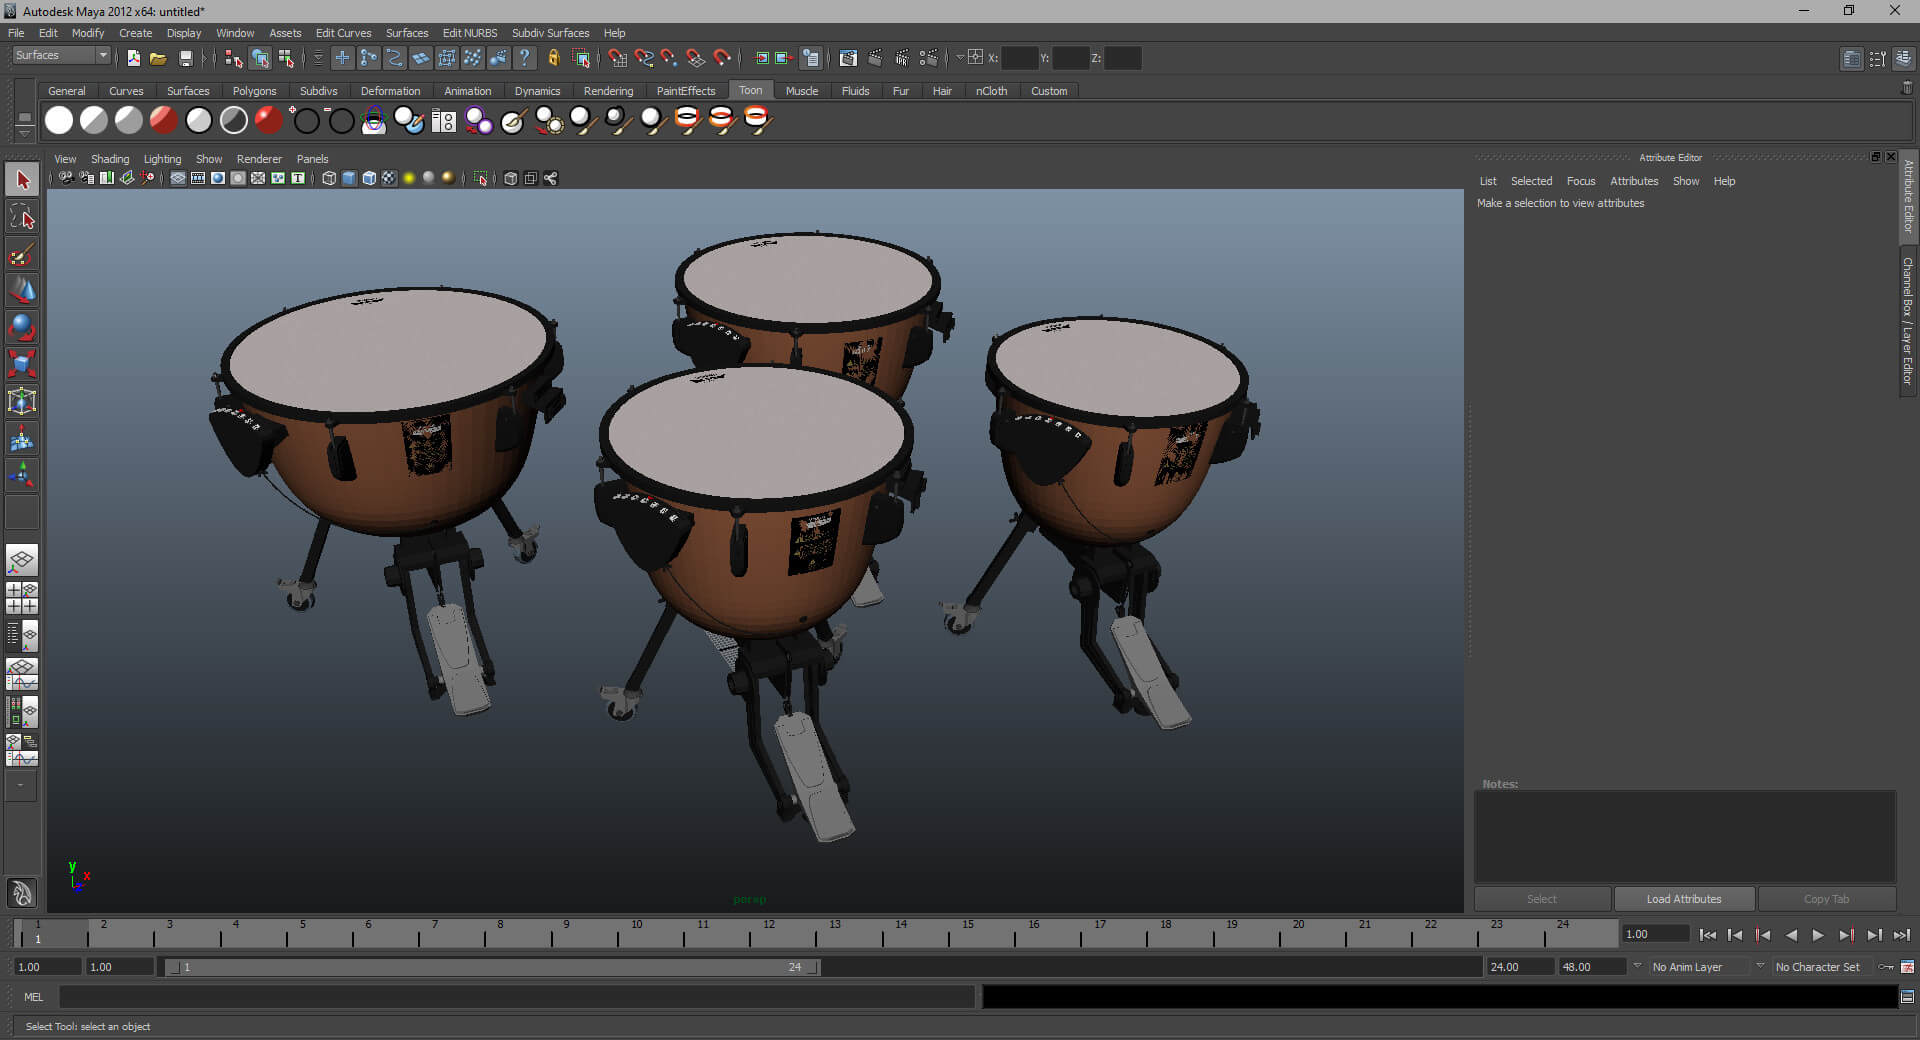Toggle the Auto Keyframe key icon
This screenshot has width=1920, height=1040.
click(1886, 967)
